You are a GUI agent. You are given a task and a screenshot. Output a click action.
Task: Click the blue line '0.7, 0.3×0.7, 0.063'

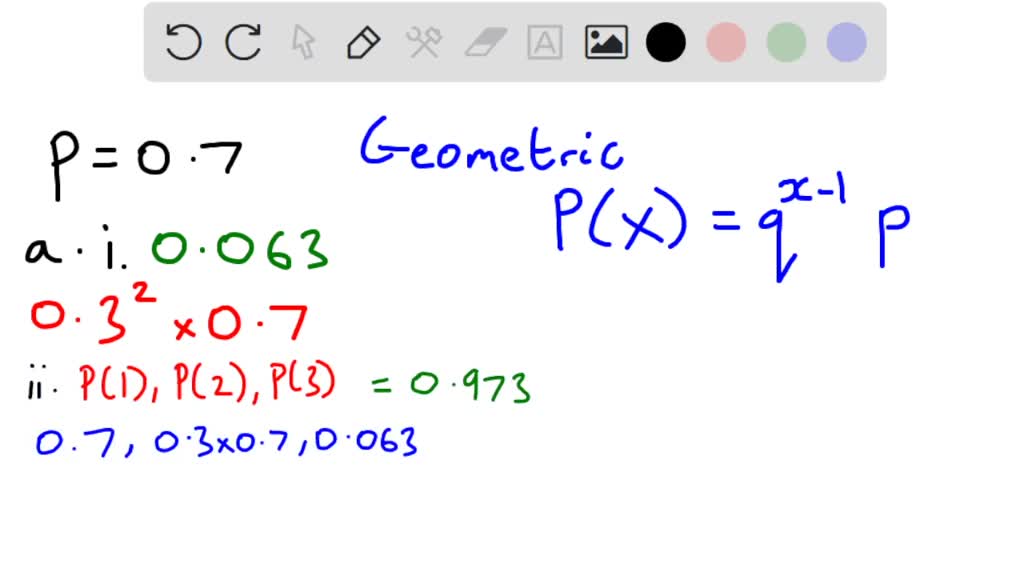(226, 442)
